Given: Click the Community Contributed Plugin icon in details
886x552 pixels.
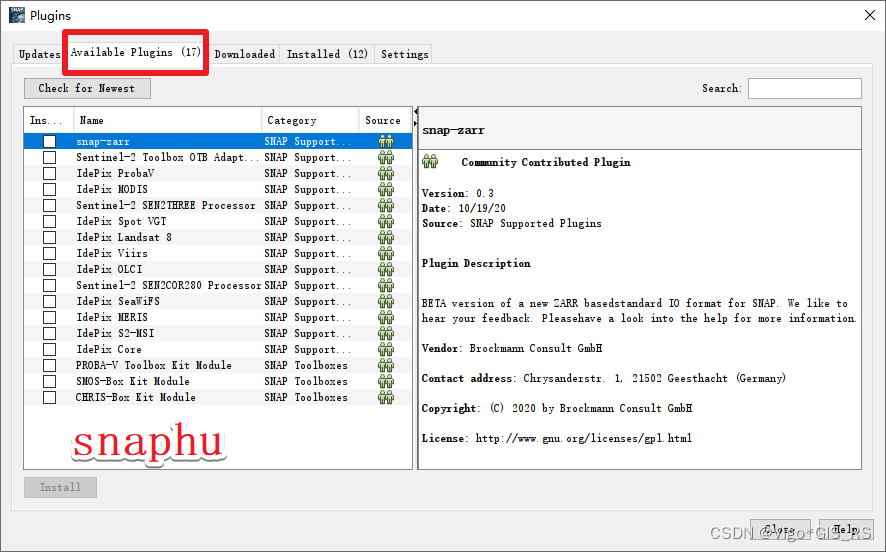Looking at the screenshot, I should click(x=430, y=162).
